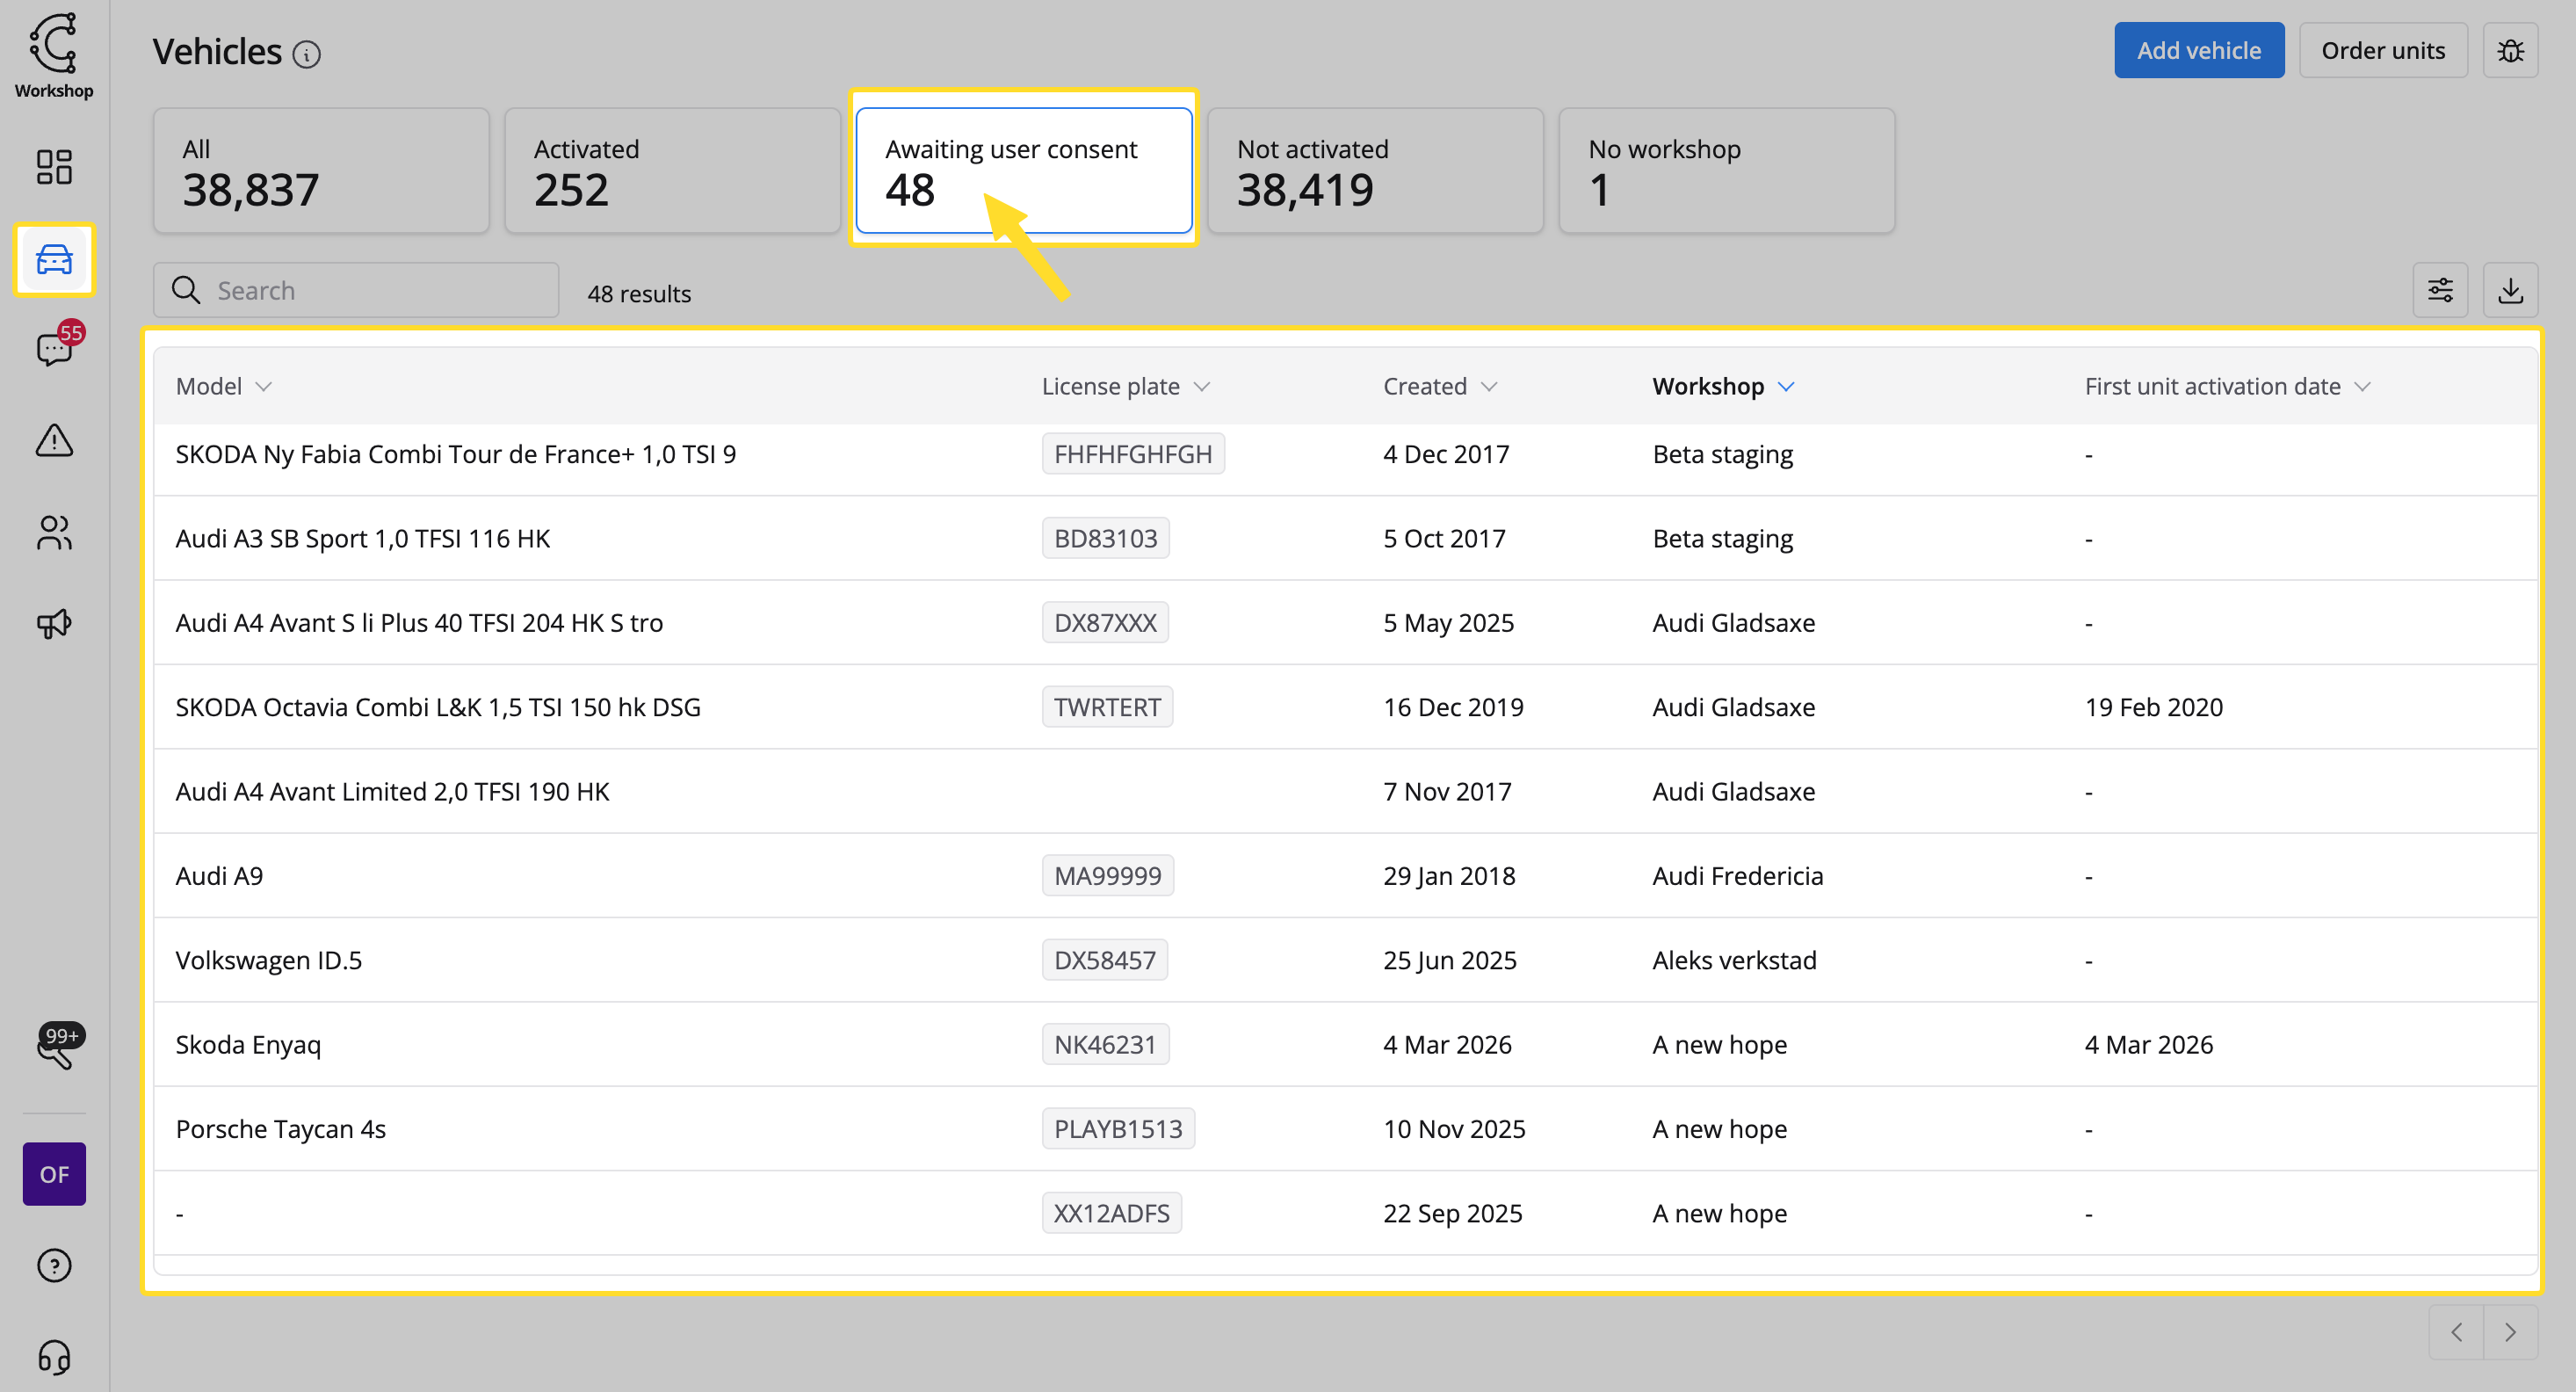Sort by Model column chevron

[264, 387]
